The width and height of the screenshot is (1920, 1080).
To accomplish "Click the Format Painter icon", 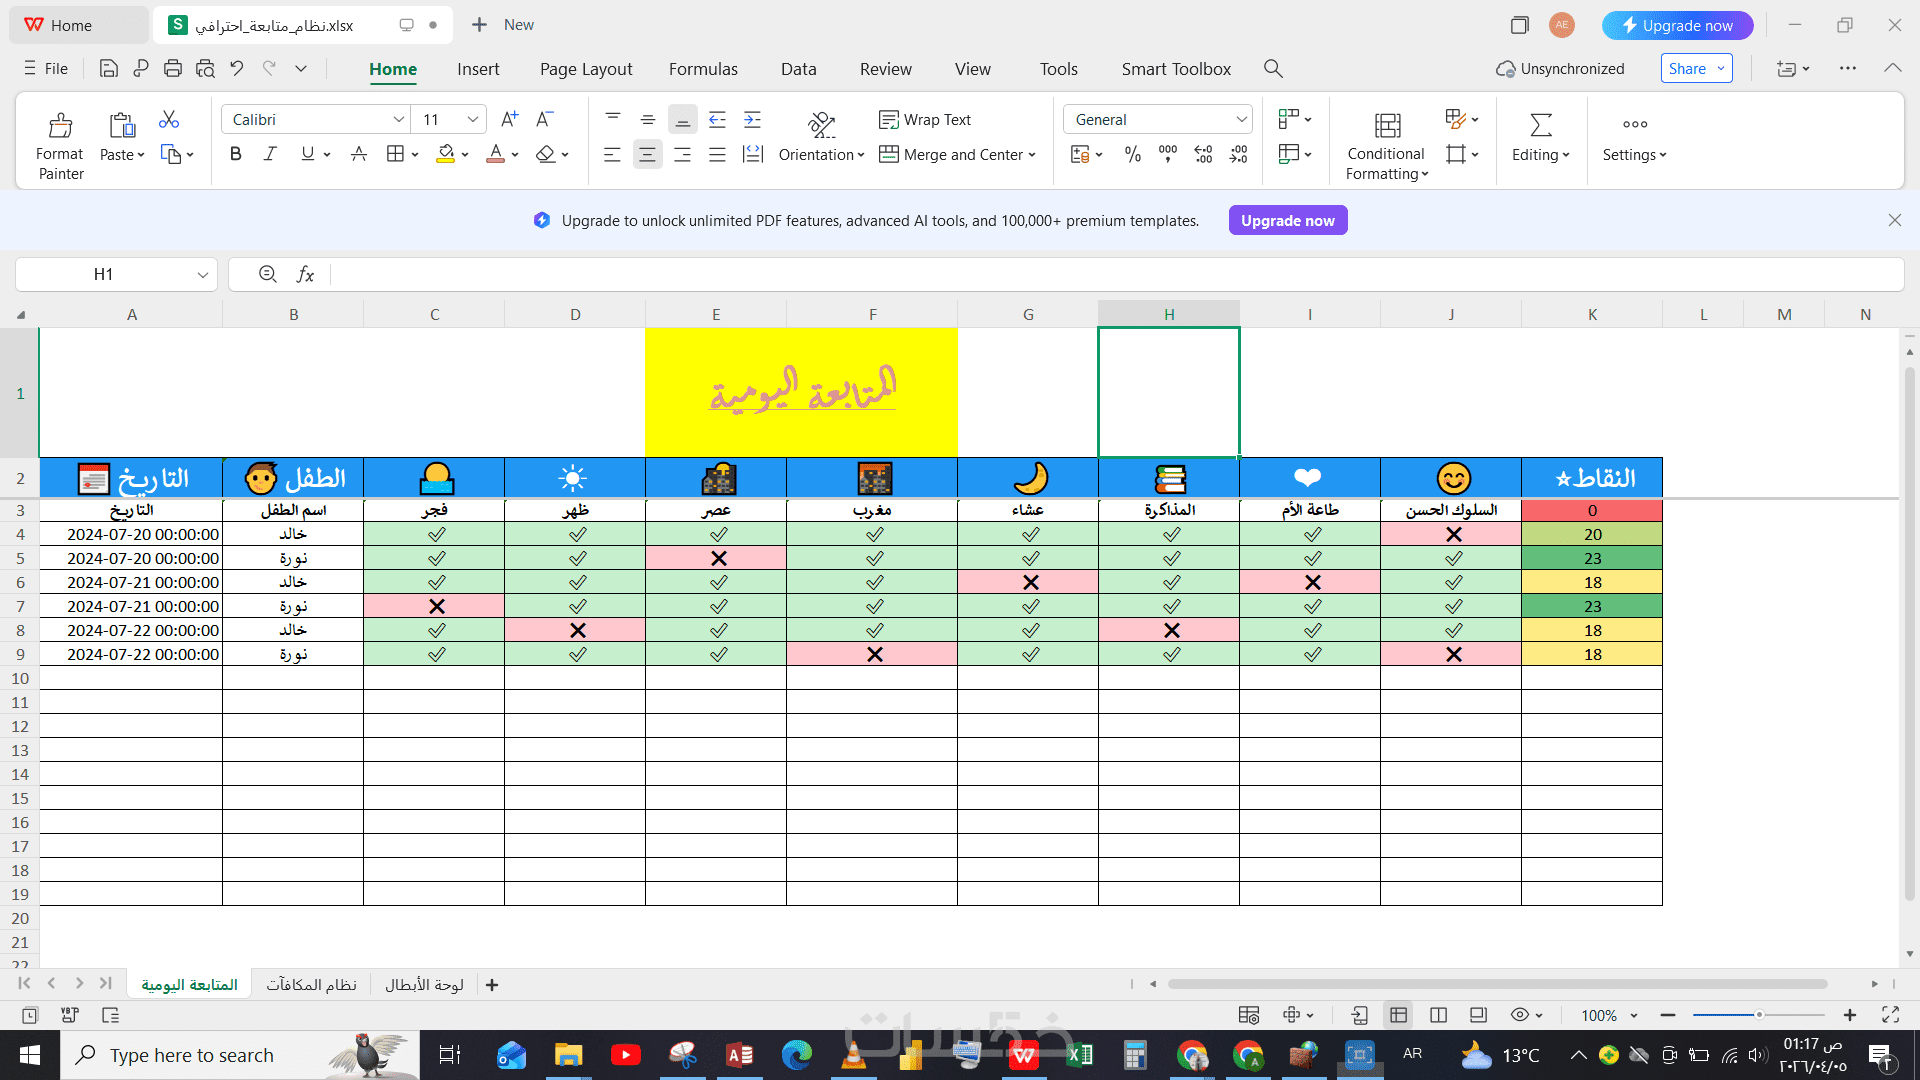I will pos(60,126).
